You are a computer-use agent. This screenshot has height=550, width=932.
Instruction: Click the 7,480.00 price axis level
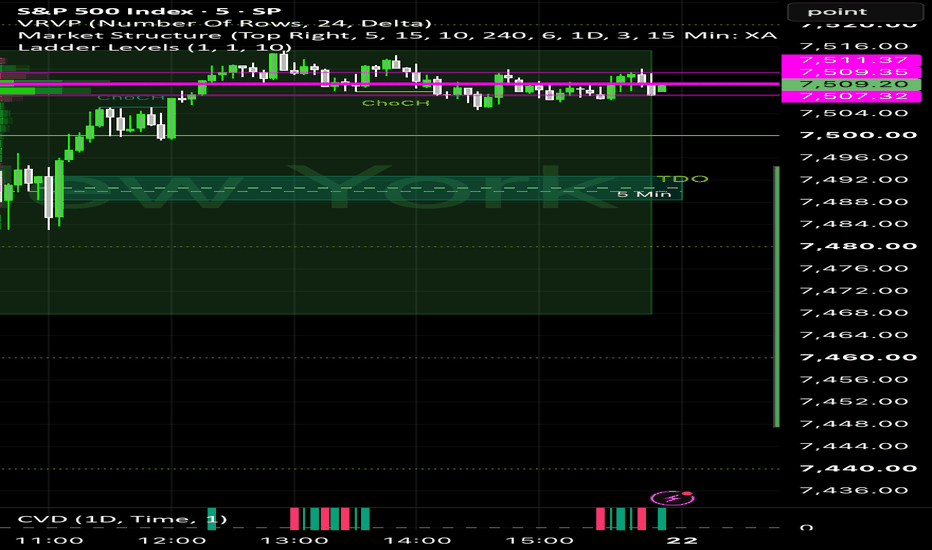[x=858, y=246]
